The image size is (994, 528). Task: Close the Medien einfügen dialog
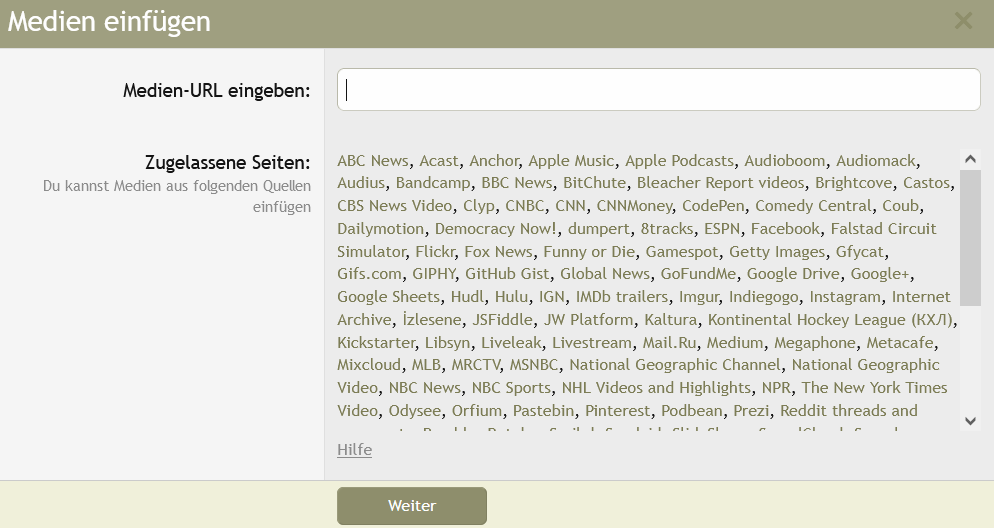click(x=963, y=21)
